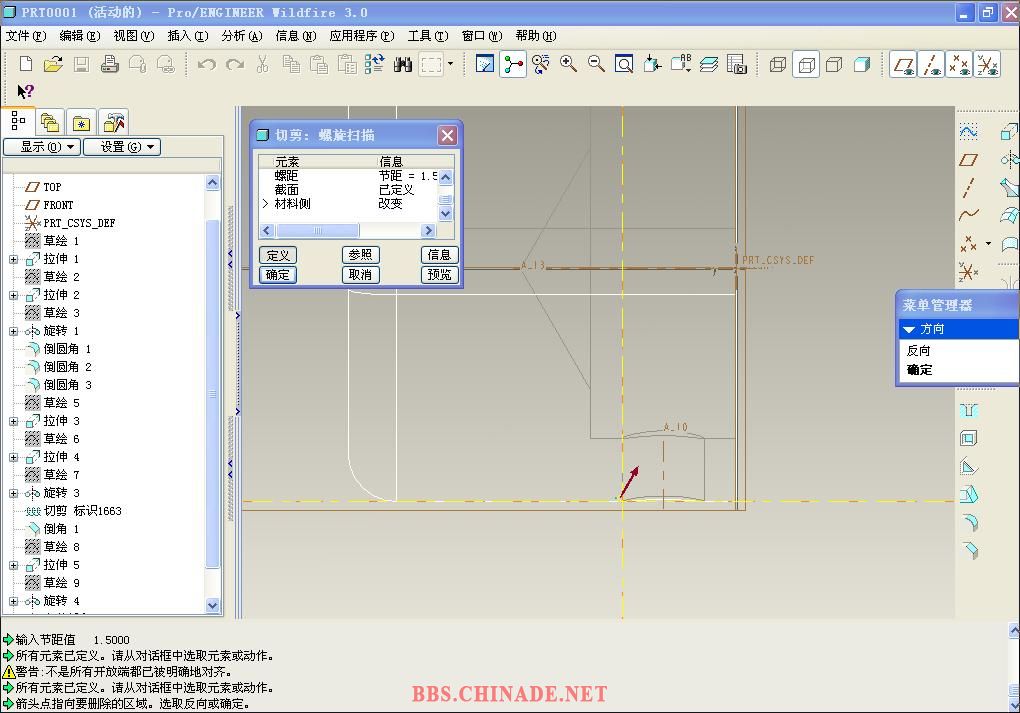Toggle datum axes visibility
1020x713 pixels.
tap(932, 64)
